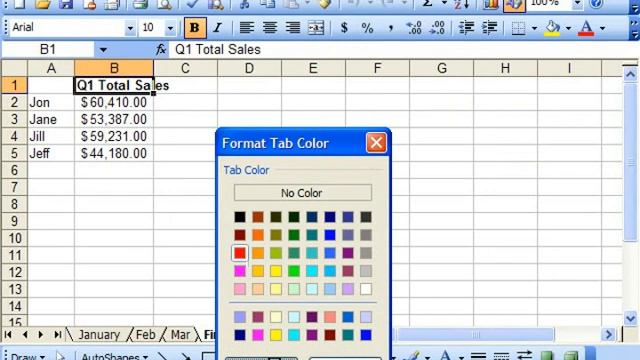
Task: Pick the black swatch in top row
Action: [240, 217]
